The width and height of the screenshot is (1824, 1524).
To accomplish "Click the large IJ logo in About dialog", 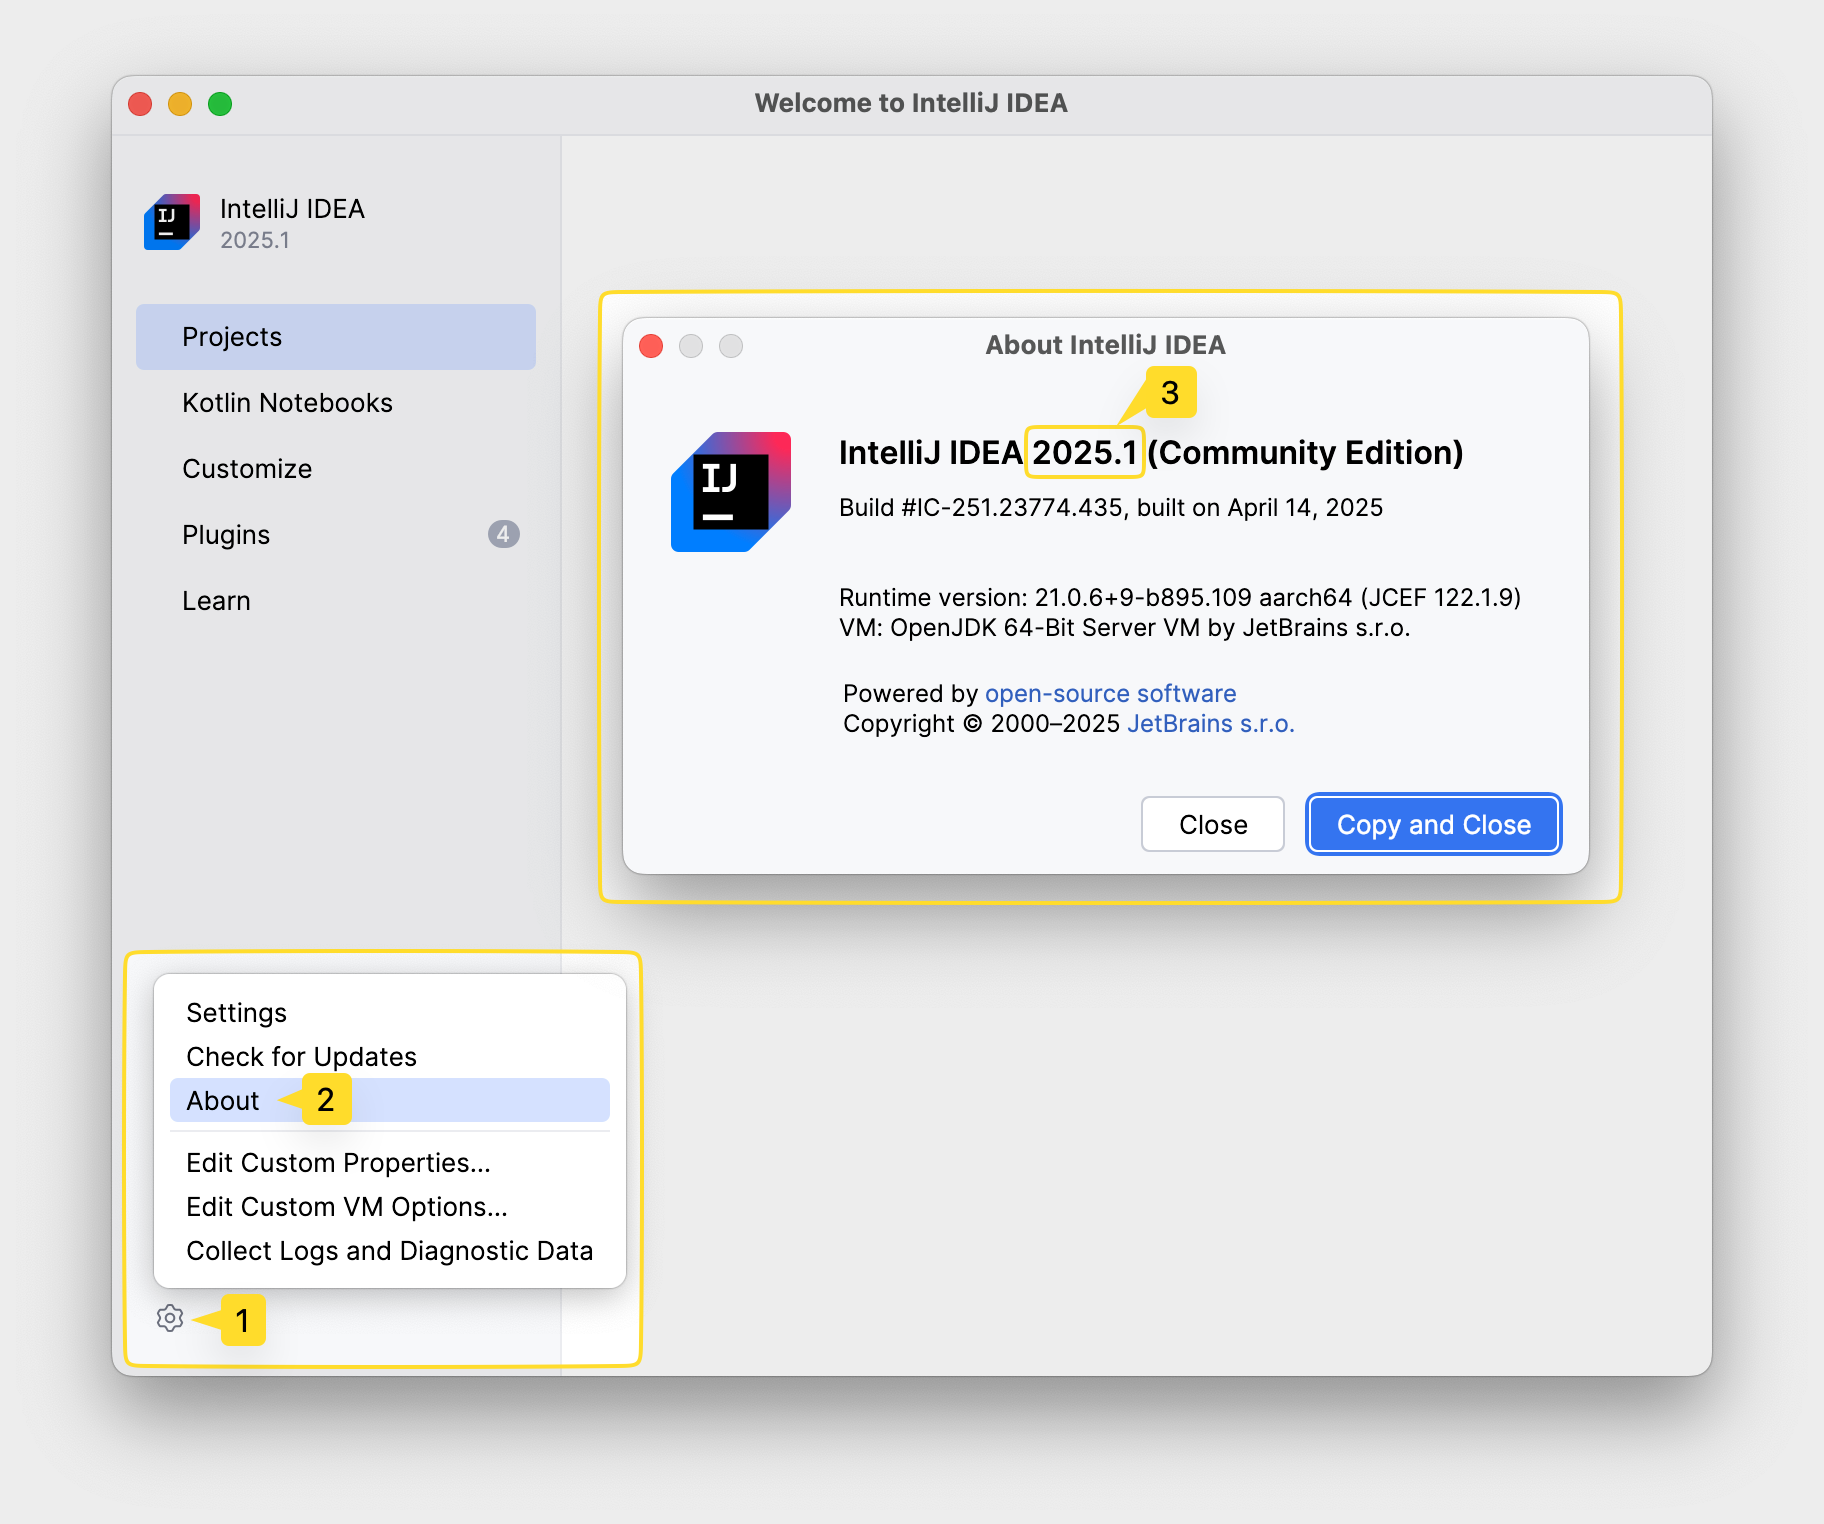I will click(731, 491).
